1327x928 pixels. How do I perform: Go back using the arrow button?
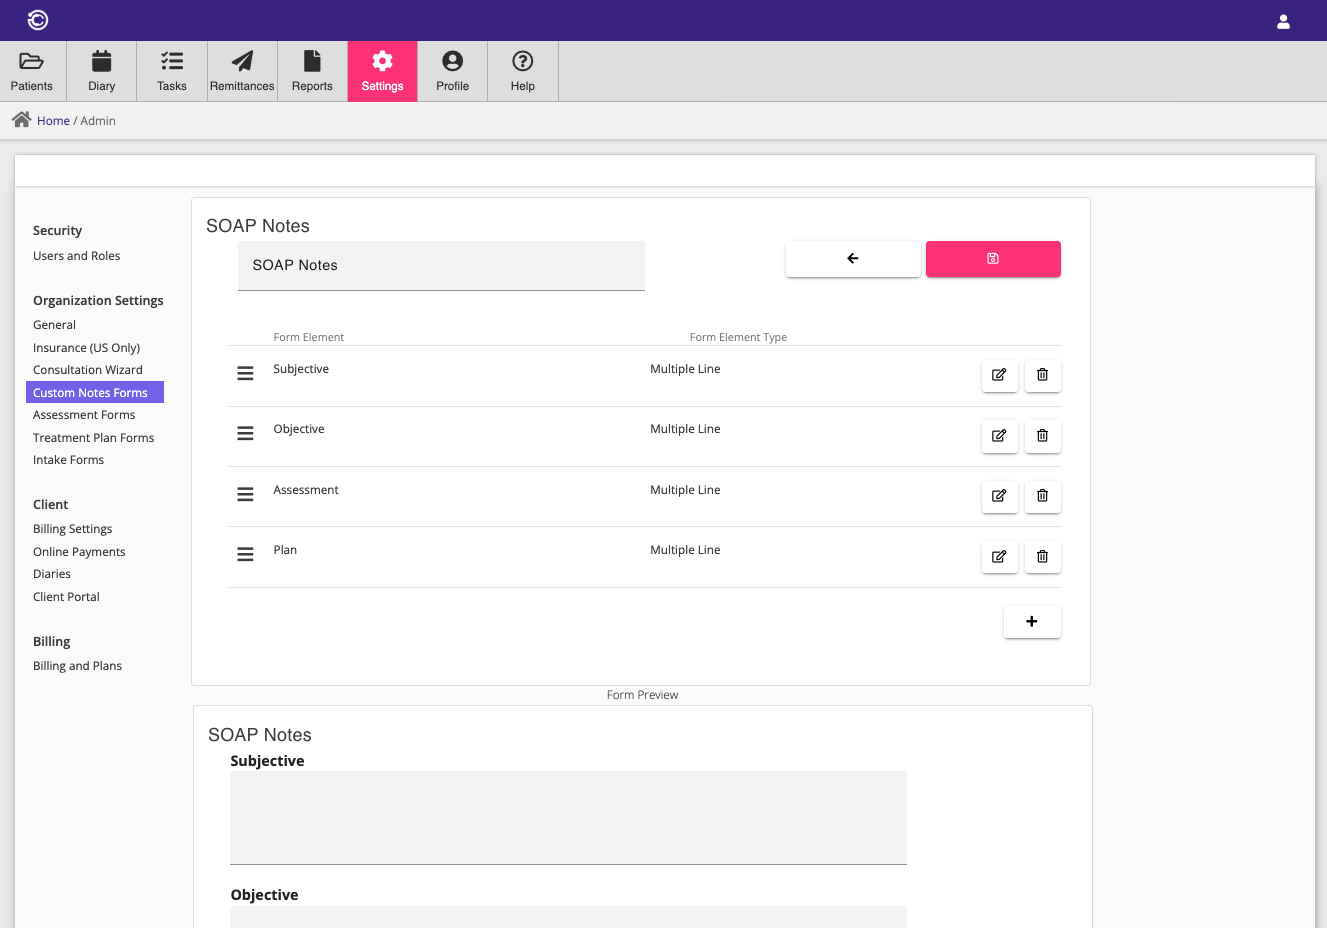[853, 258]
